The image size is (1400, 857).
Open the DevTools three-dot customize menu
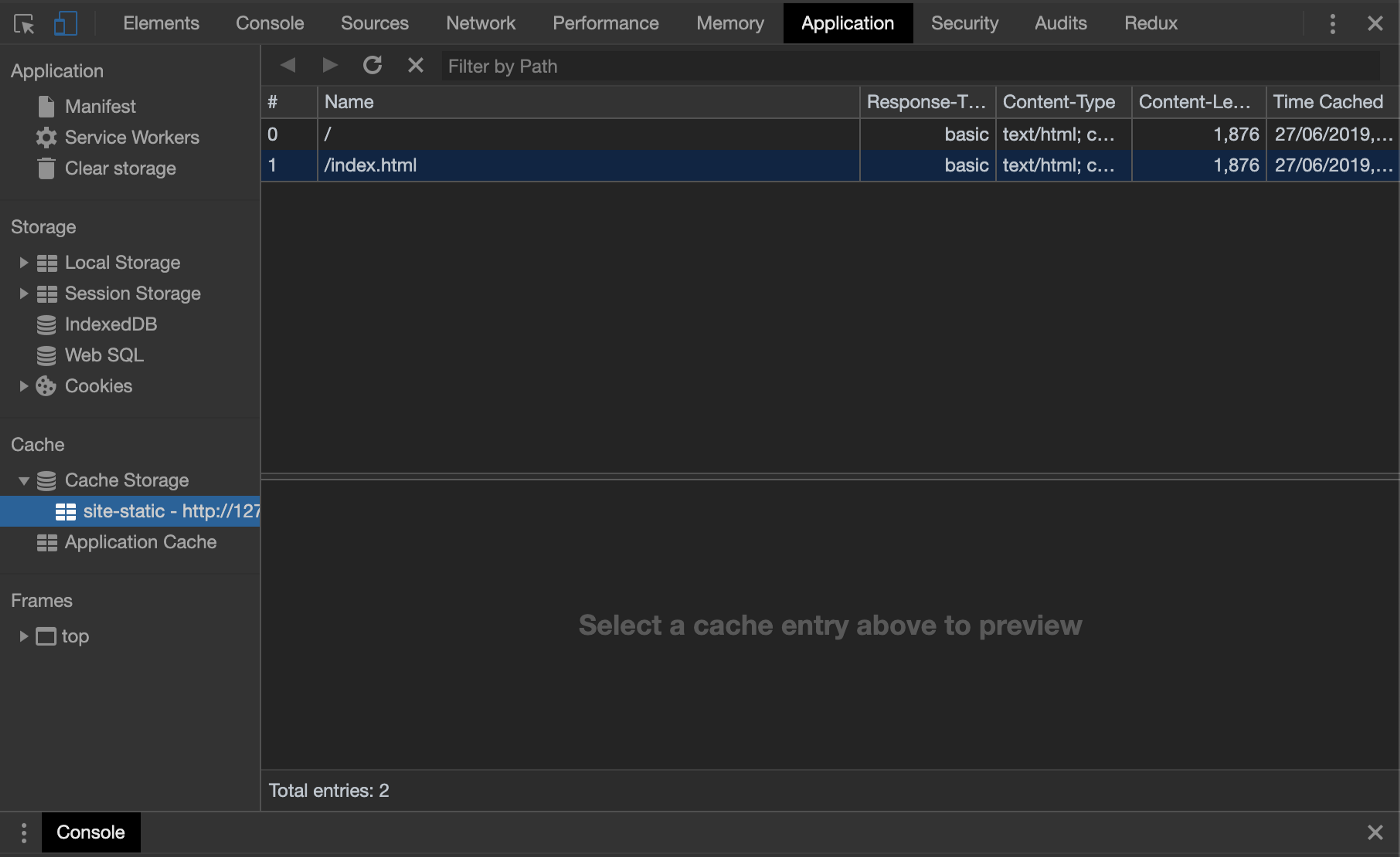(1332, 23)
